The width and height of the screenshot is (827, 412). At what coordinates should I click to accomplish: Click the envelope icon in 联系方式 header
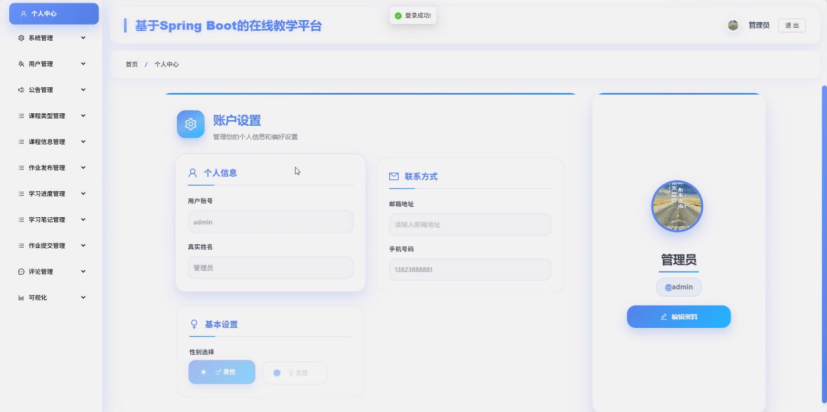pyautogui.click(x=394, y=176)
